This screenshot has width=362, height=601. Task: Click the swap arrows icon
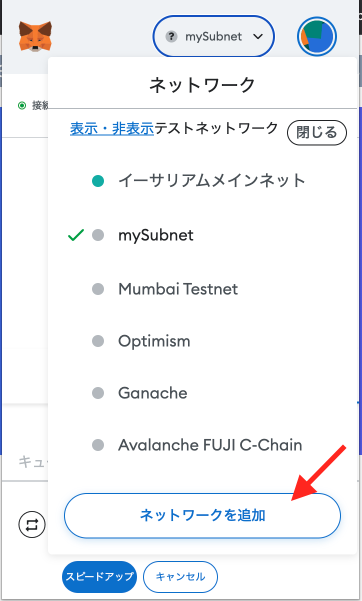click(32, 524)
